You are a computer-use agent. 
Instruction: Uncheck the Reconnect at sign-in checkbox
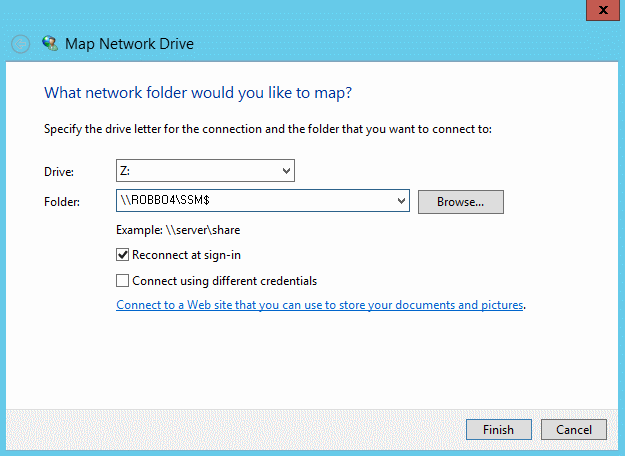coord(122,255)
